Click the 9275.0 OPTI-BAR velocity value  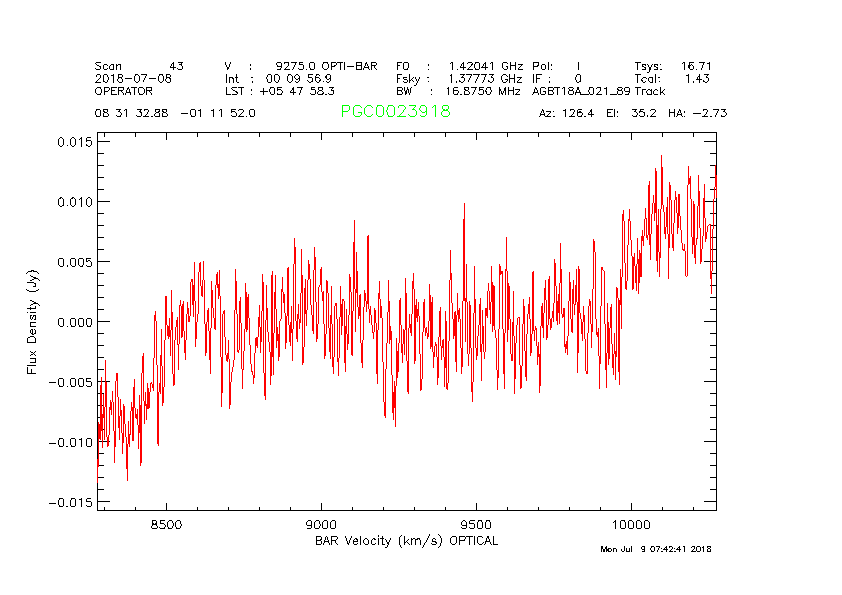coord(326,65)
